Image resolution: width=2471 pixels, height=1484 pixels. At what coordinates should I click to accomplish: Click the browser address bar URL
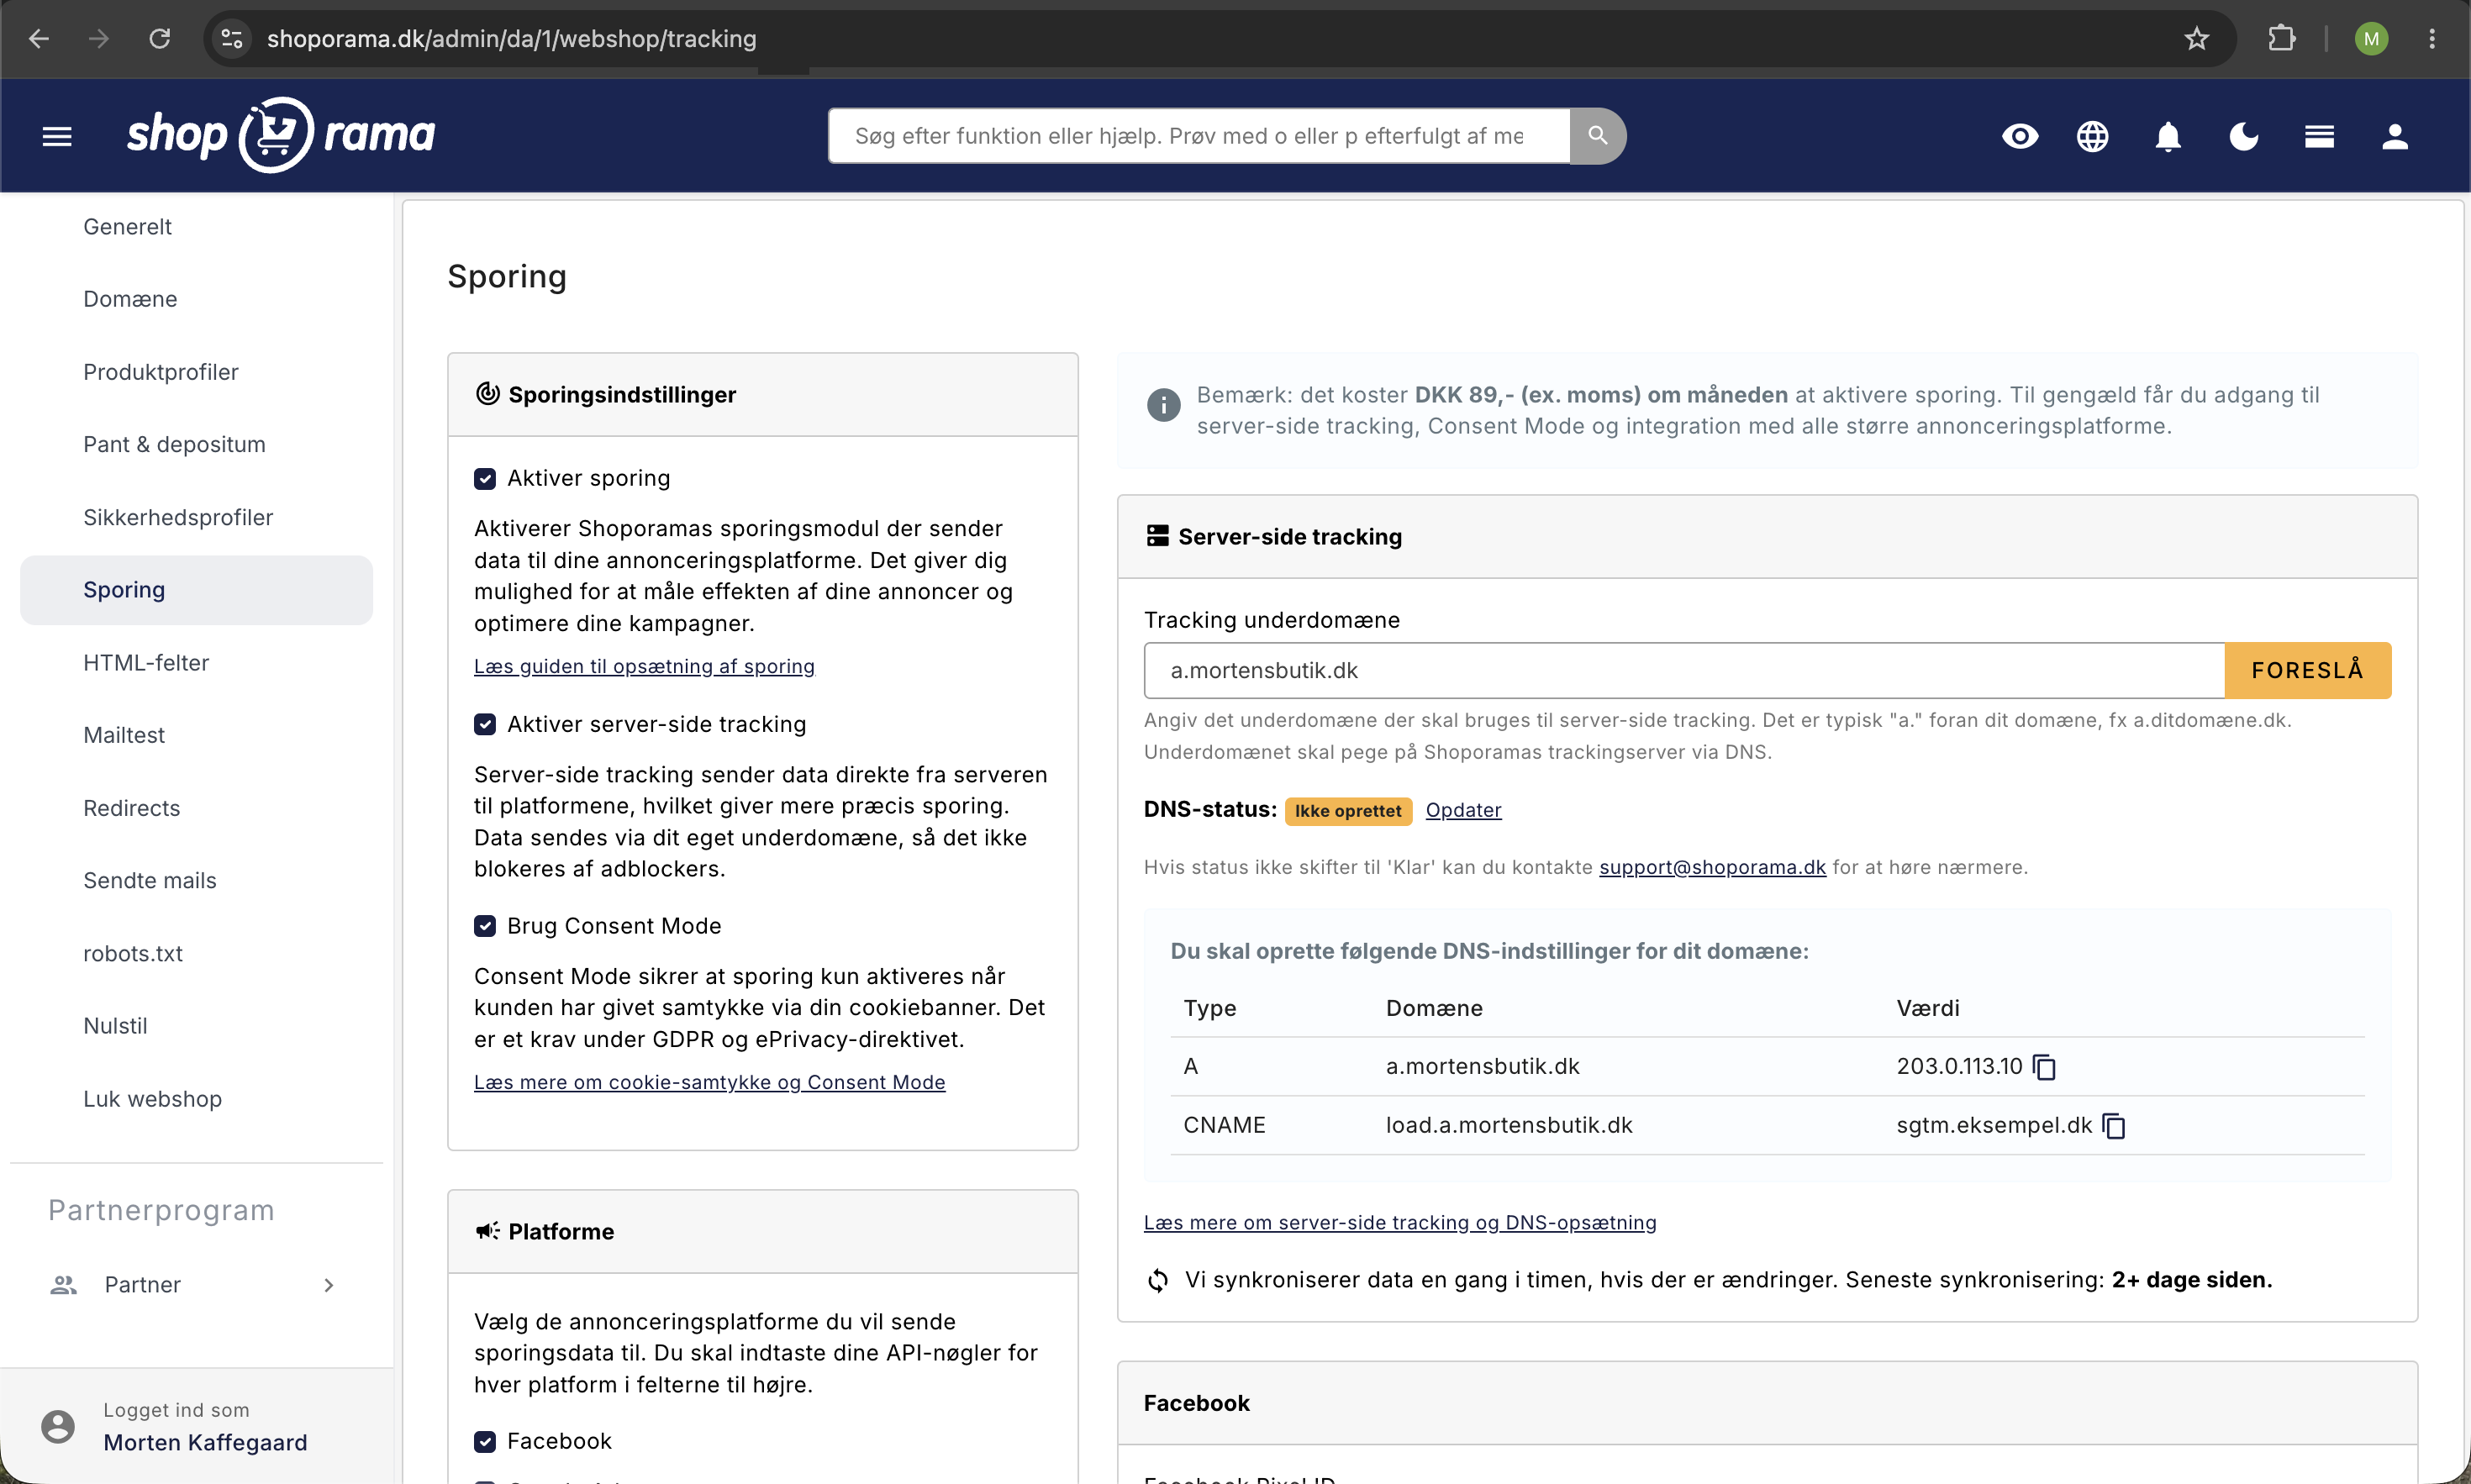point(511,39)
